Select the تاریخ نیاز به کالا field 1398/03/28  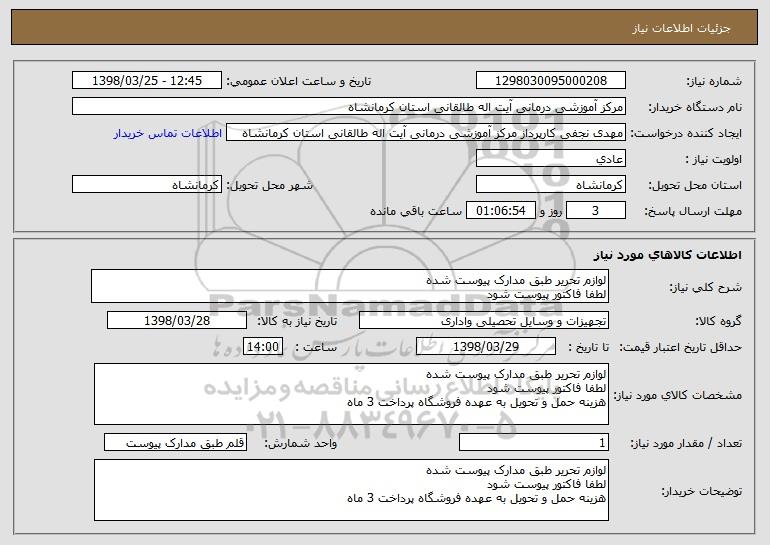click(177, 320)
